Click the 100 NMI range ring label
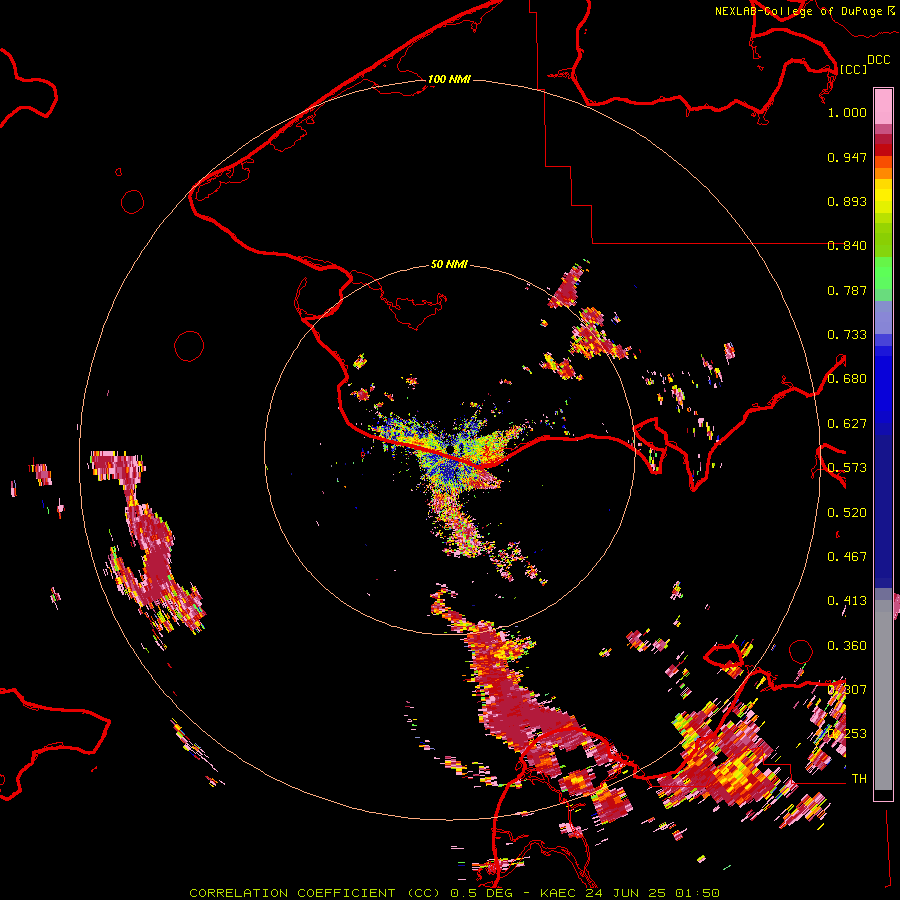The width and height of the screenshot is (900, 900). pos(449,79)
